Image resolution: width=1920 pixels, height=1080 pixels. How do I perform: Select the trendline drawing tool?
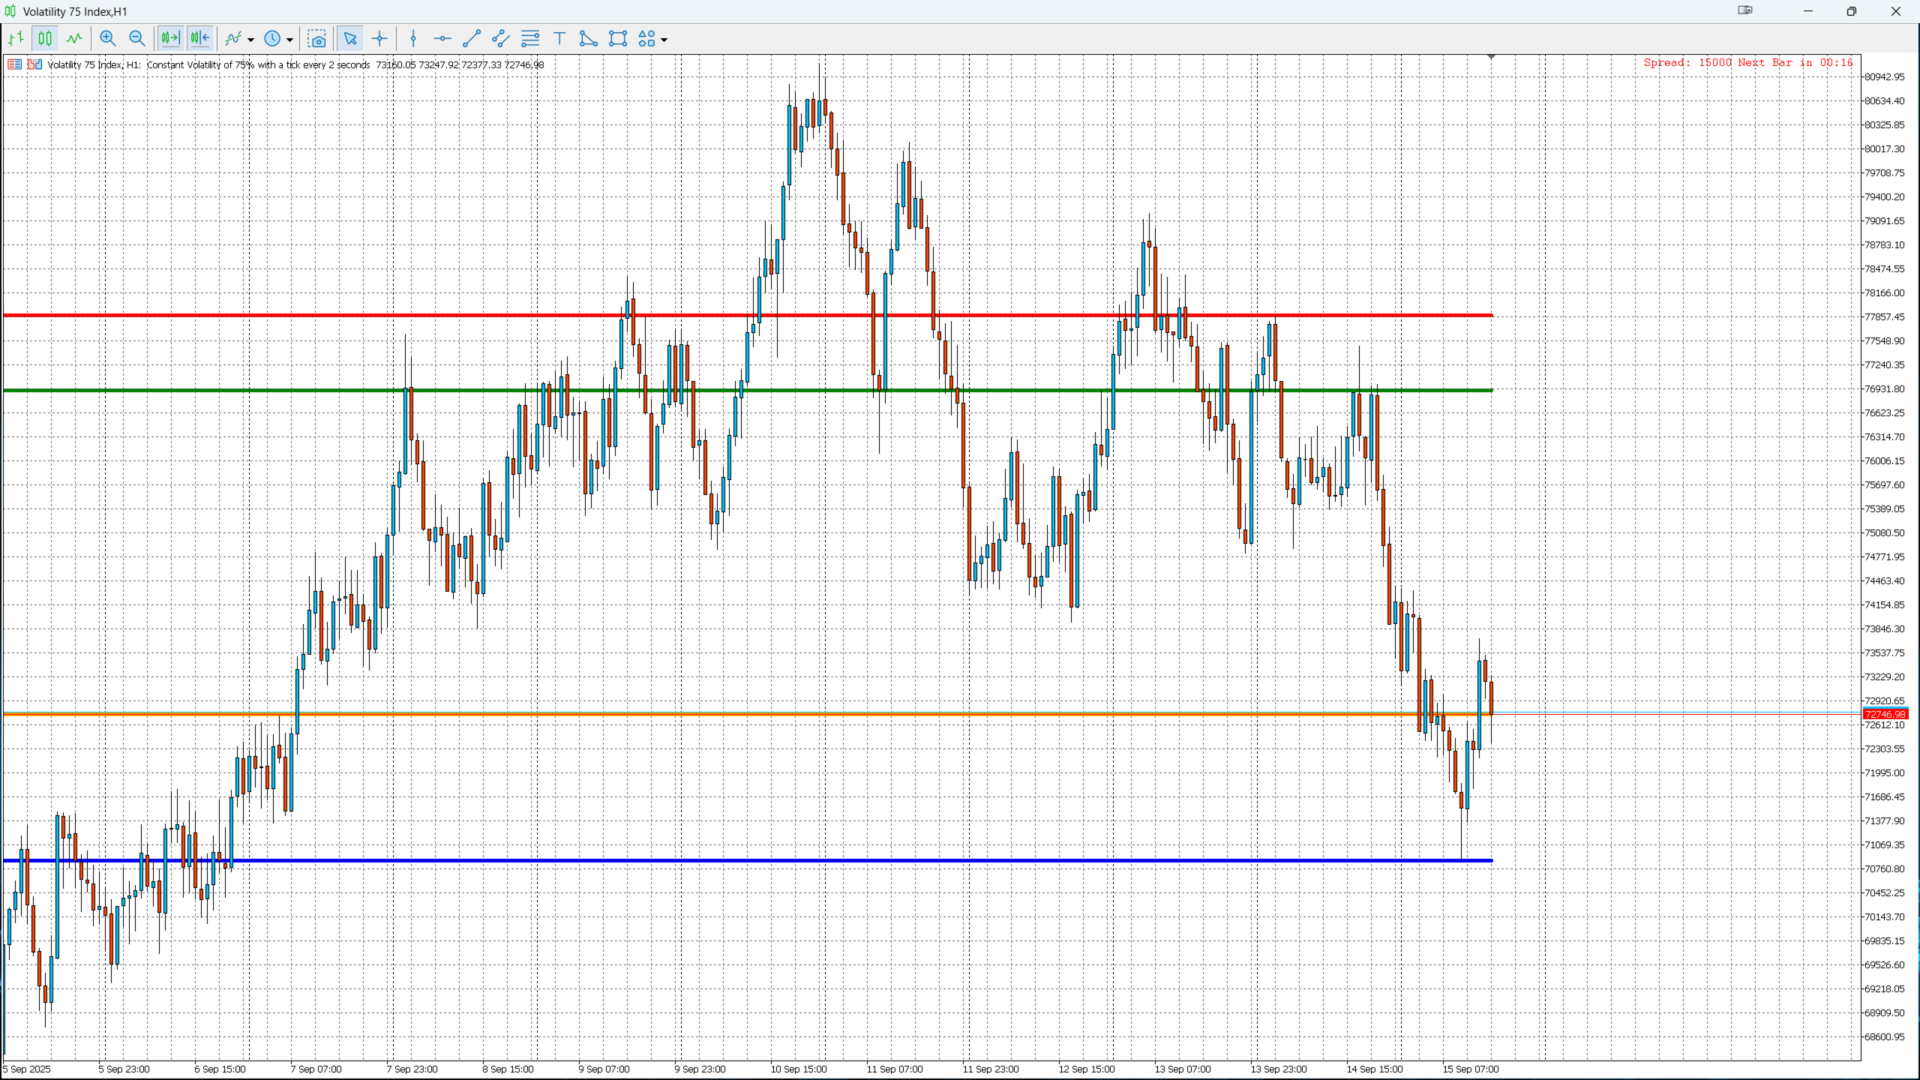(472, 39)
